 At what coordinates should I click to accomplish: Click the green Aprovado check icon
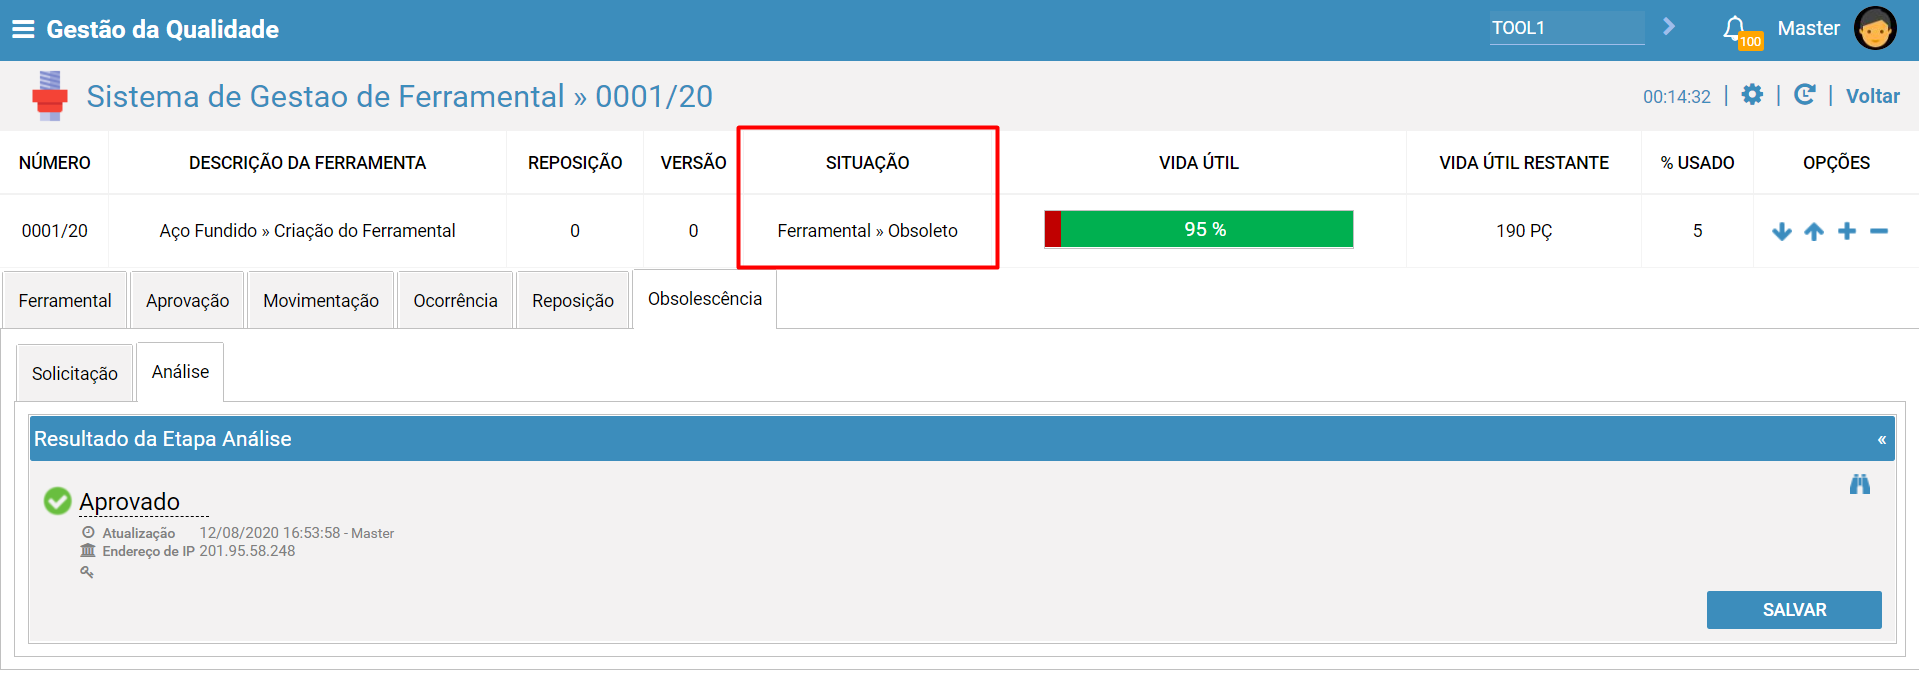58,500
